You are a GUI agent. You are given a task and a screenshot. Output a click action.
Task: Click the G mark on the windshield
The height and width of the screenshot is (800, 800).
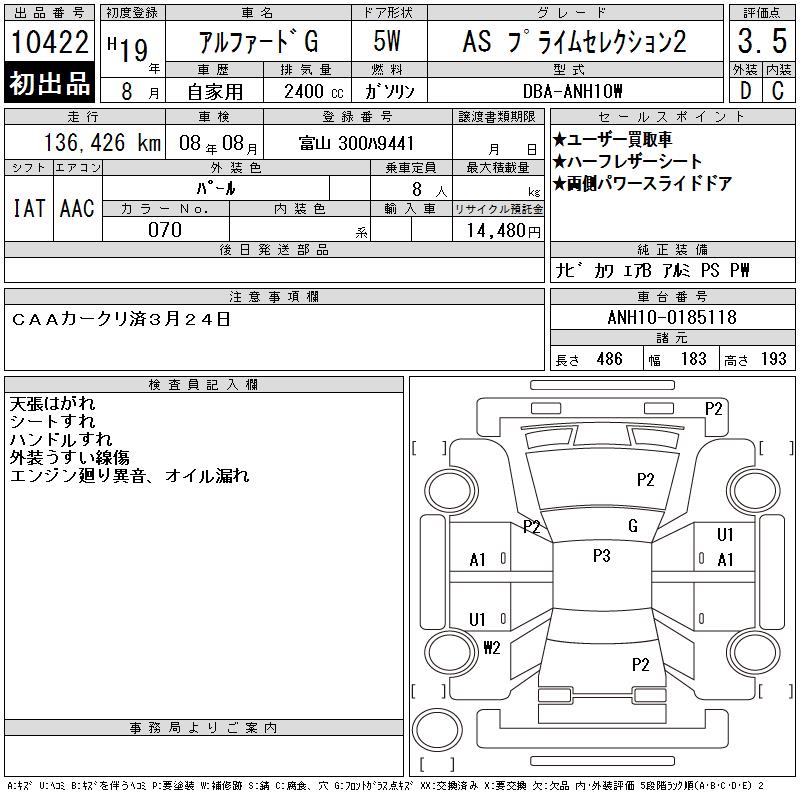[x=632, y=526]
